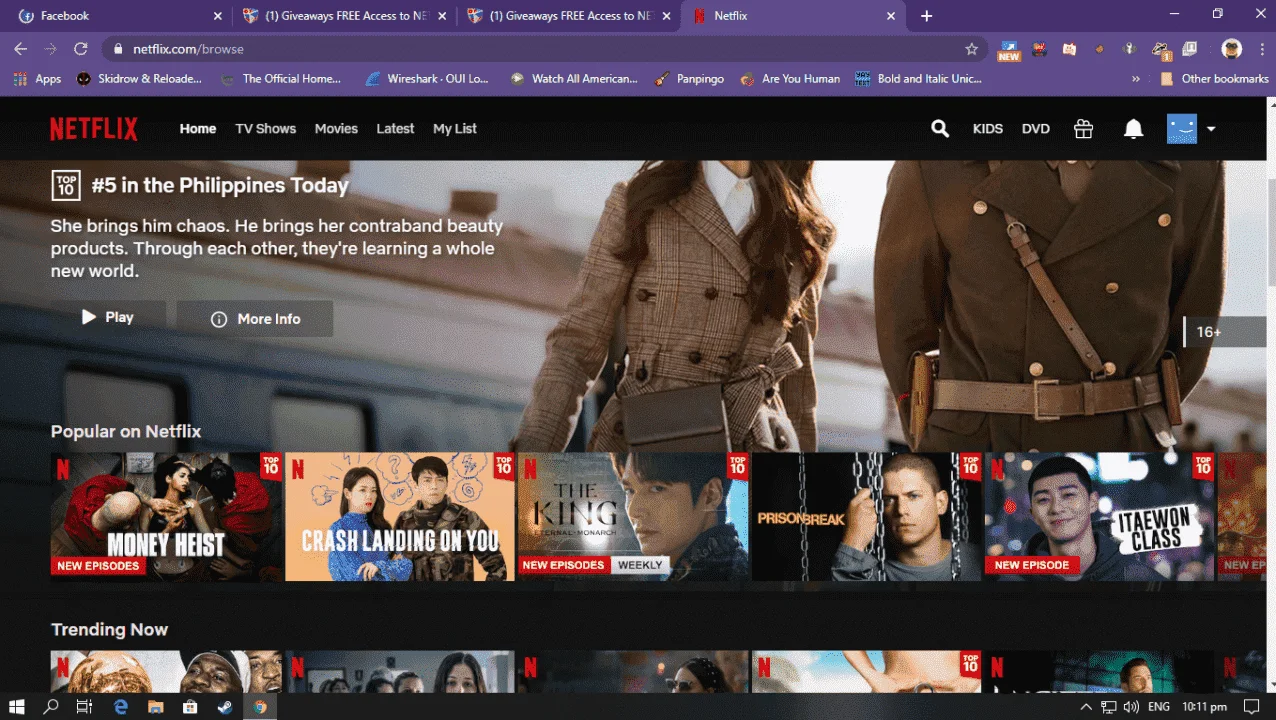Open Microsoft Store from the taskbar
The height and width of the screenshot is (720, 1276).
[x=190, y=706]
